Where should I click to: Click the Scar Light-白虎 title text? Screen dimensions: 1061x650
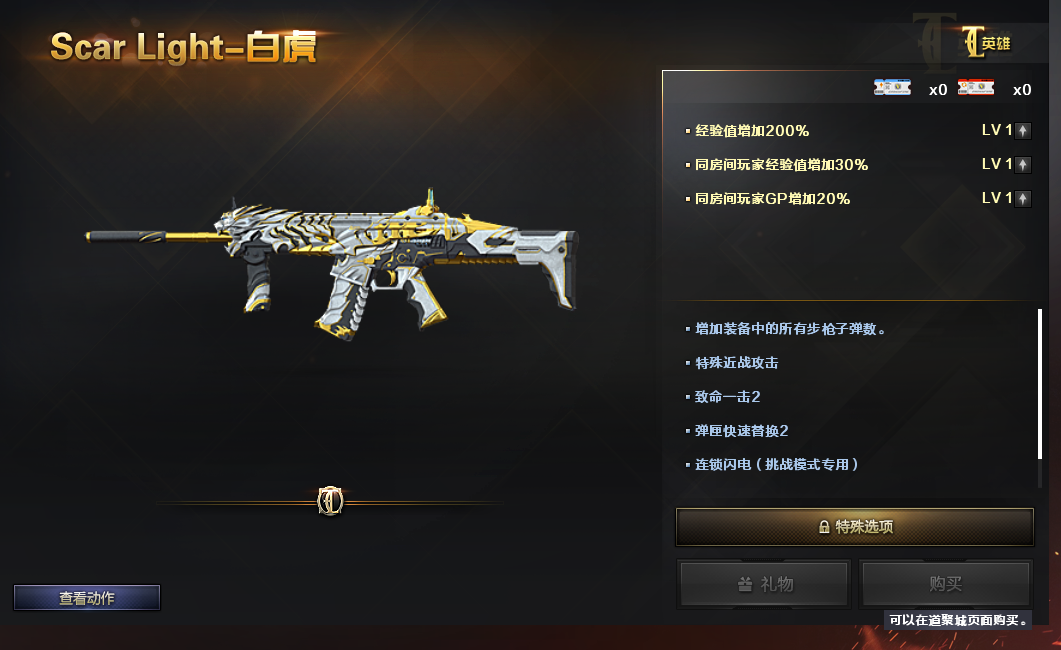pos(184,47)
